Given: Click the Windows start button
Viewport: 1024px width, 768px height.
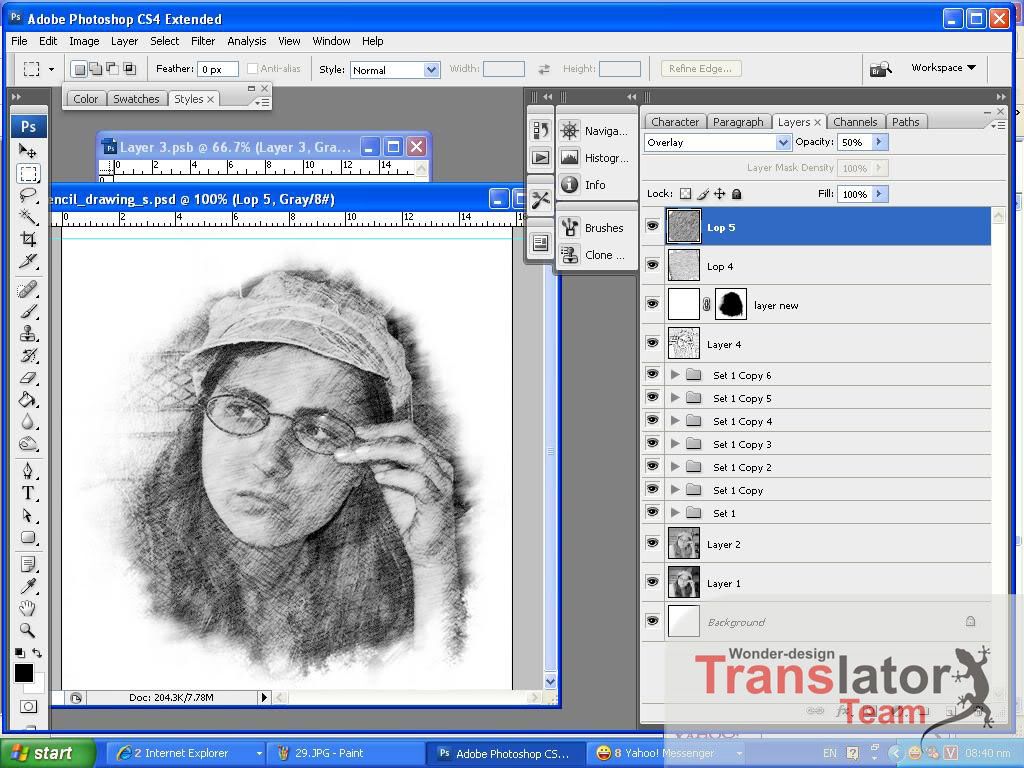Looking at the screenshot, I should [x=48, y=753].
